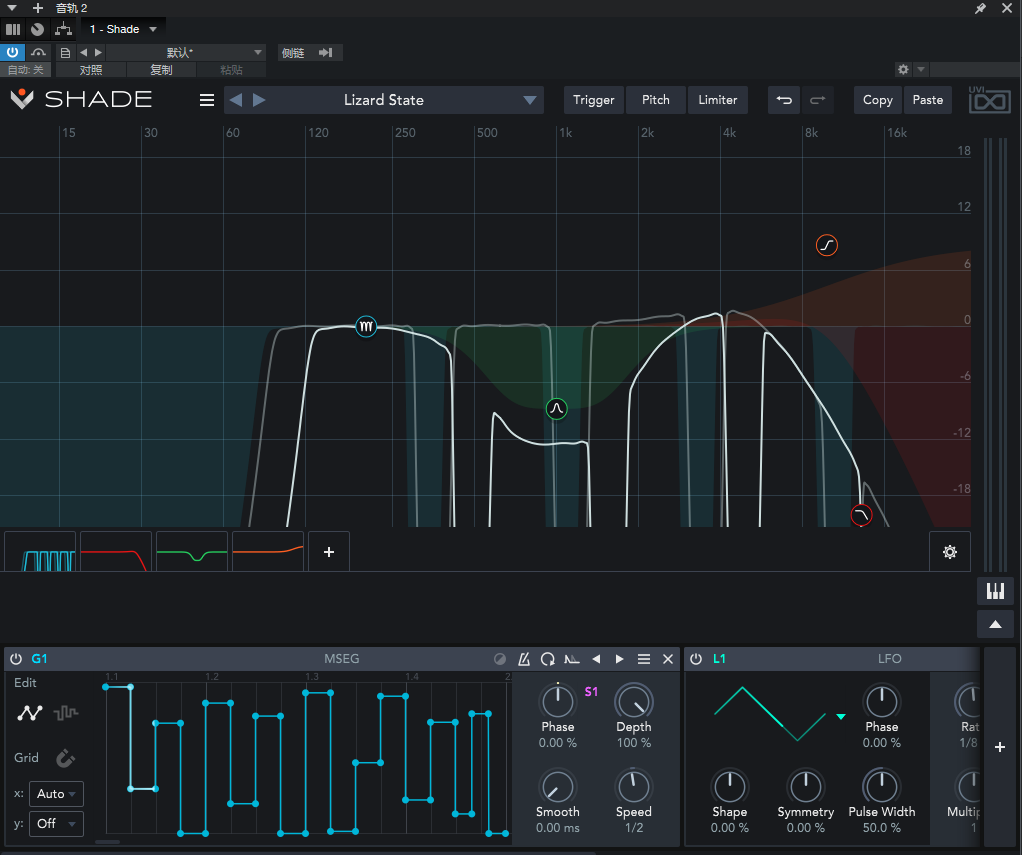The image size is (1022, 855).
Task: Click the LFO Shape knob
Action: (729, 787)
